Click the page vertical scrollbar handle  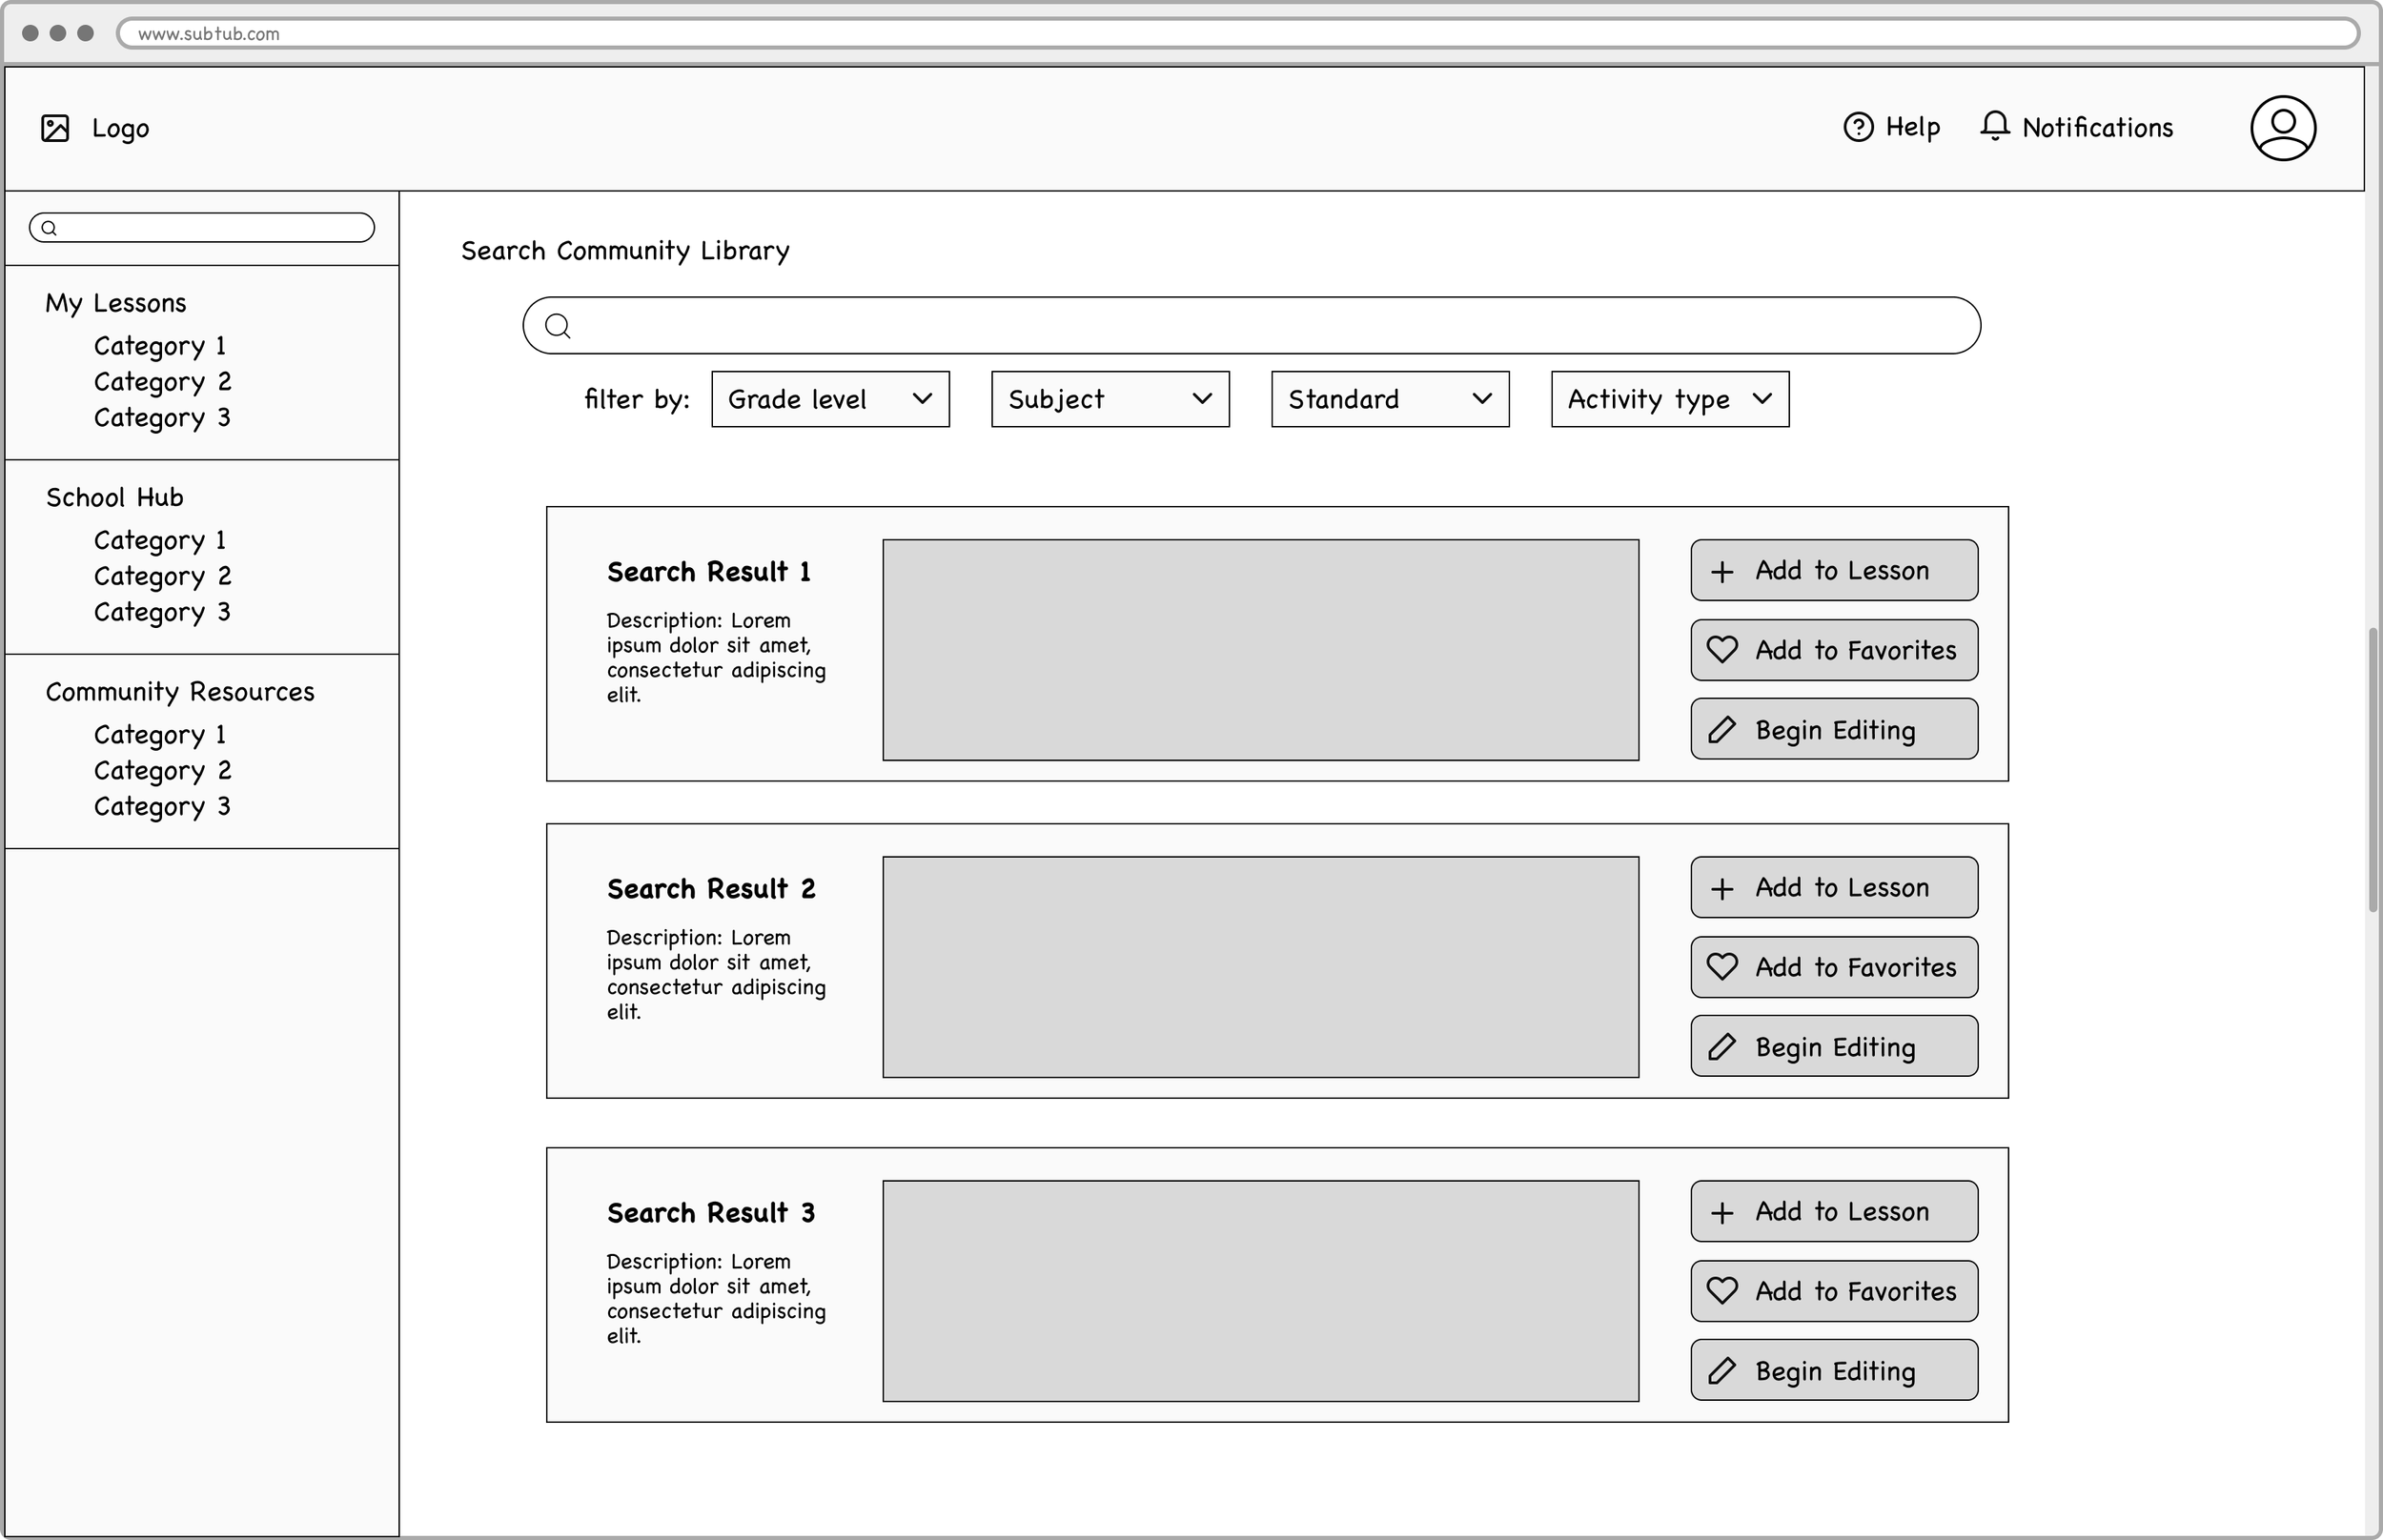(x=2372, y=770)
